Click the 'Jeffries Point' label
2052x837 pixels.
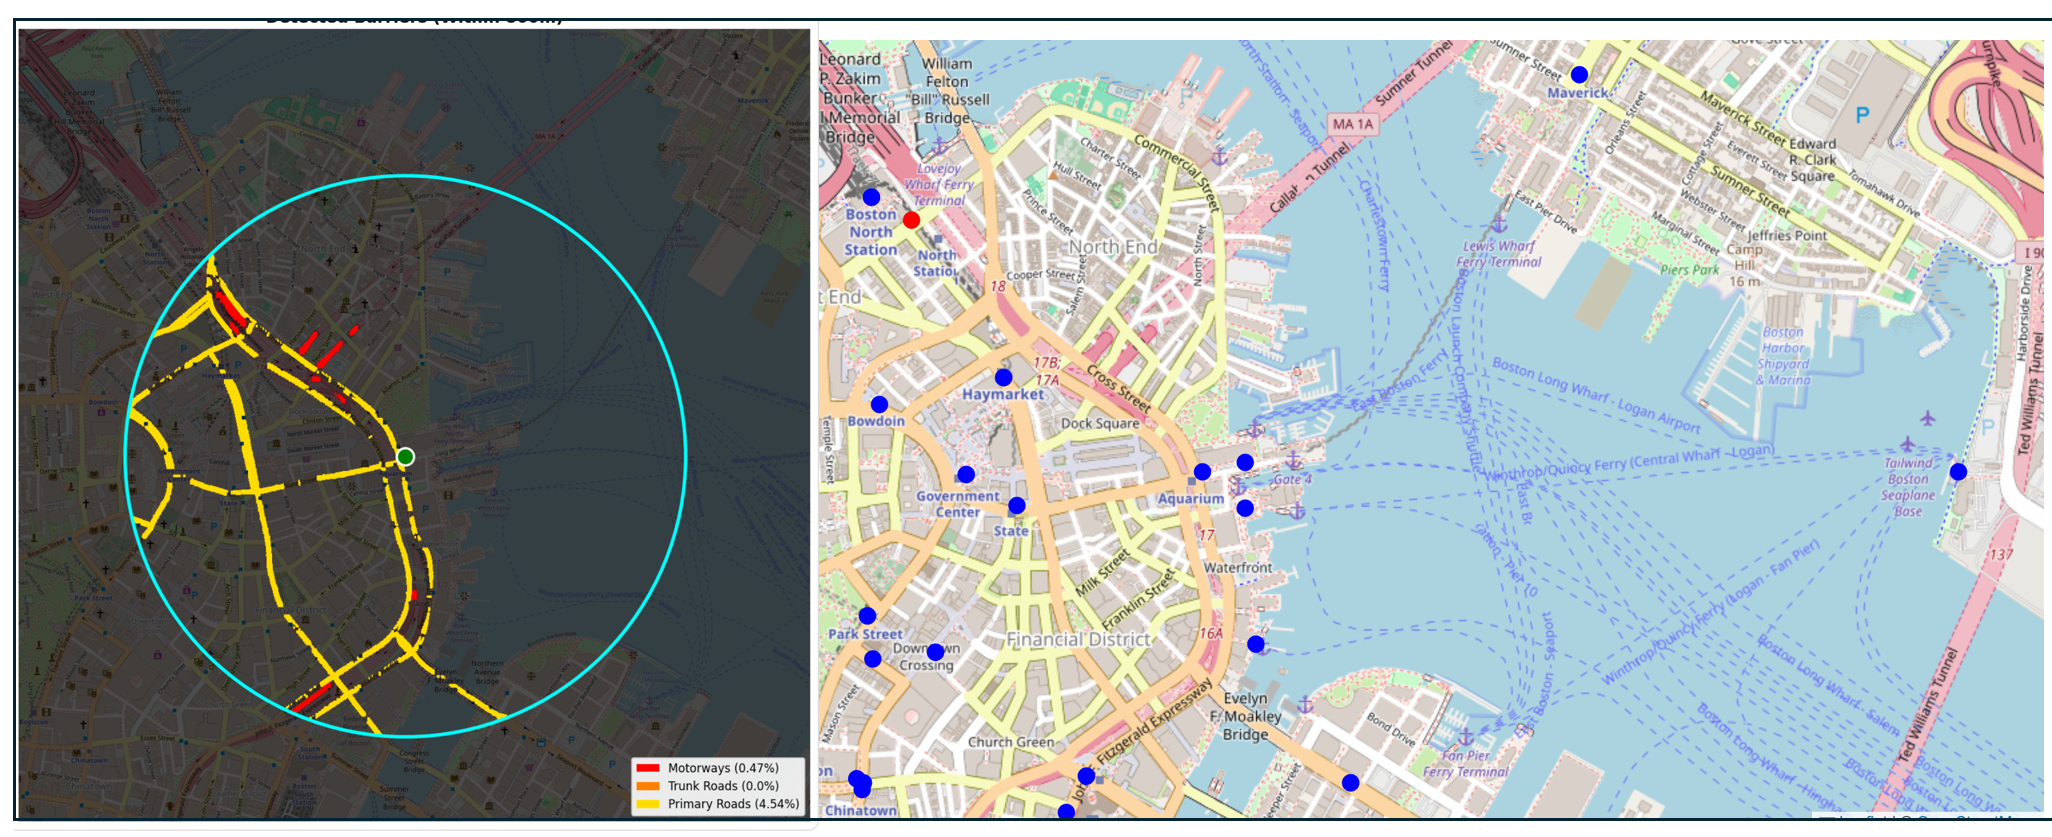coord(1787,235)
